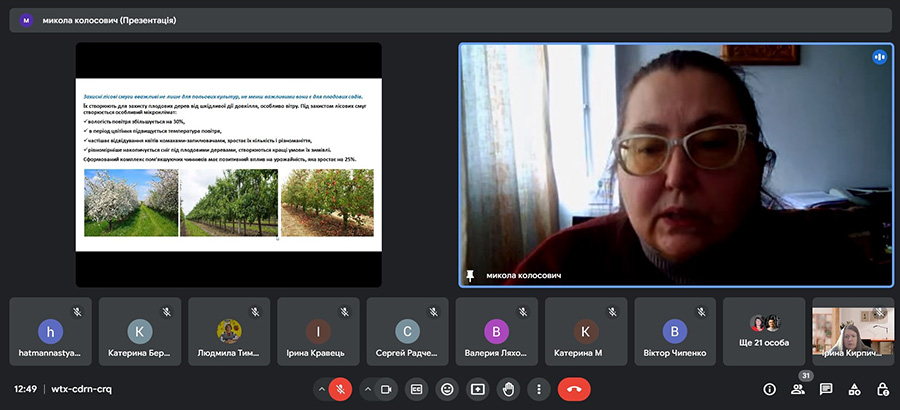This screenshot has width=900, height=410.
Task: Click the 12:49 meeting clock
Action: point(25,389)
